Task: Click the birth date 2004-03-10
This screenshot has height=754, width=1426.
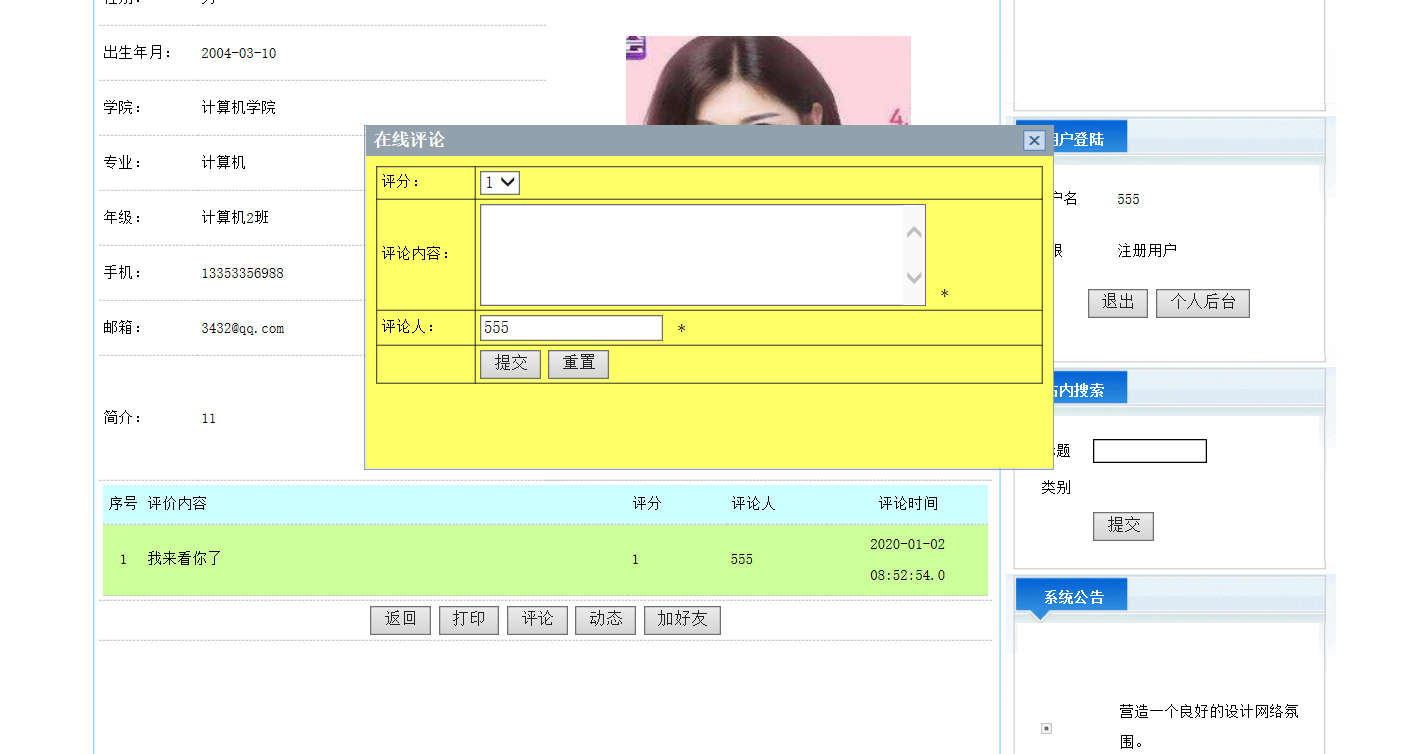Action: click(238, 53)
